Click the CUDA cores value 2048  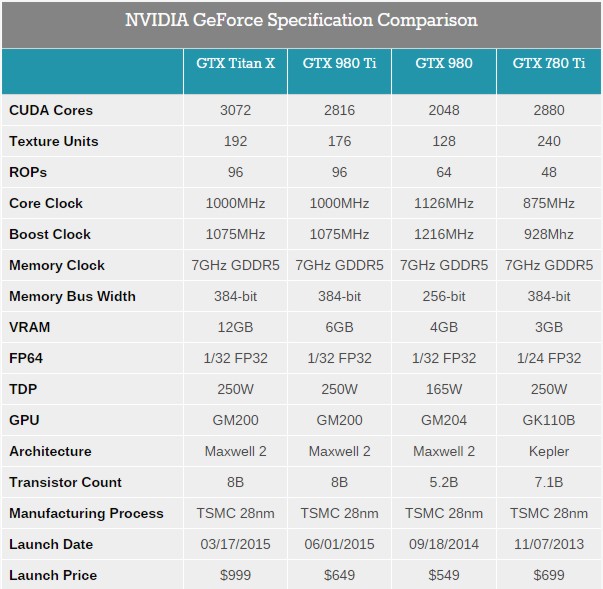pos(444,110)
